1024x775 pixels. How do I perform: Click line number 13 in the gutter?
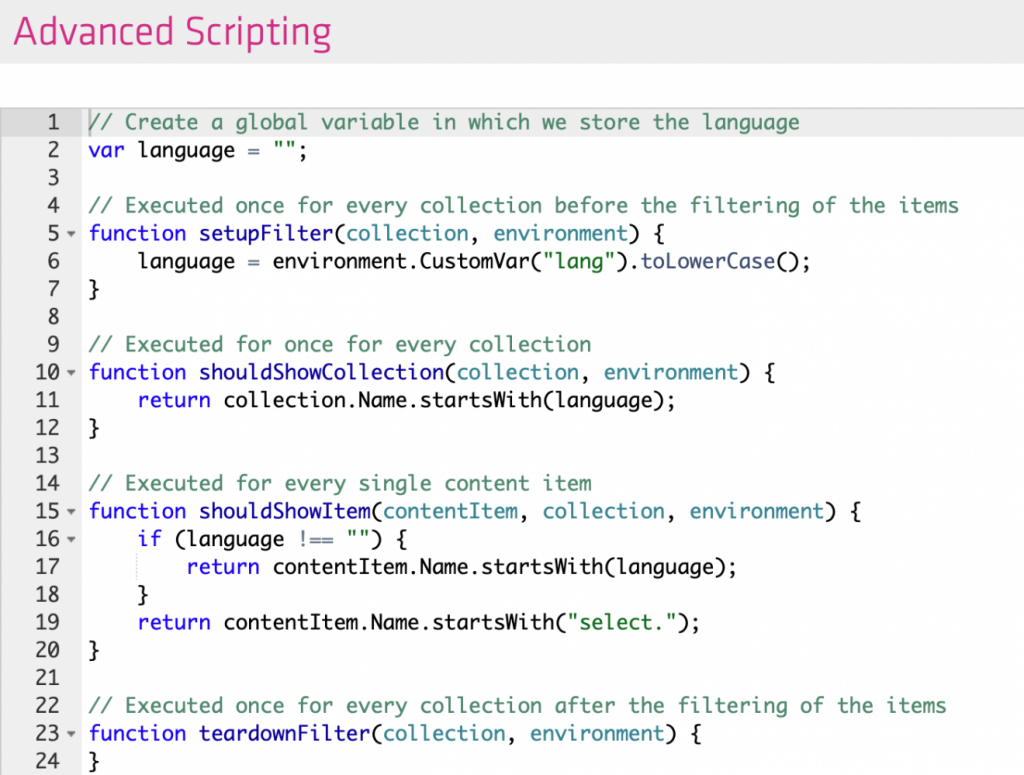point(47,456)
